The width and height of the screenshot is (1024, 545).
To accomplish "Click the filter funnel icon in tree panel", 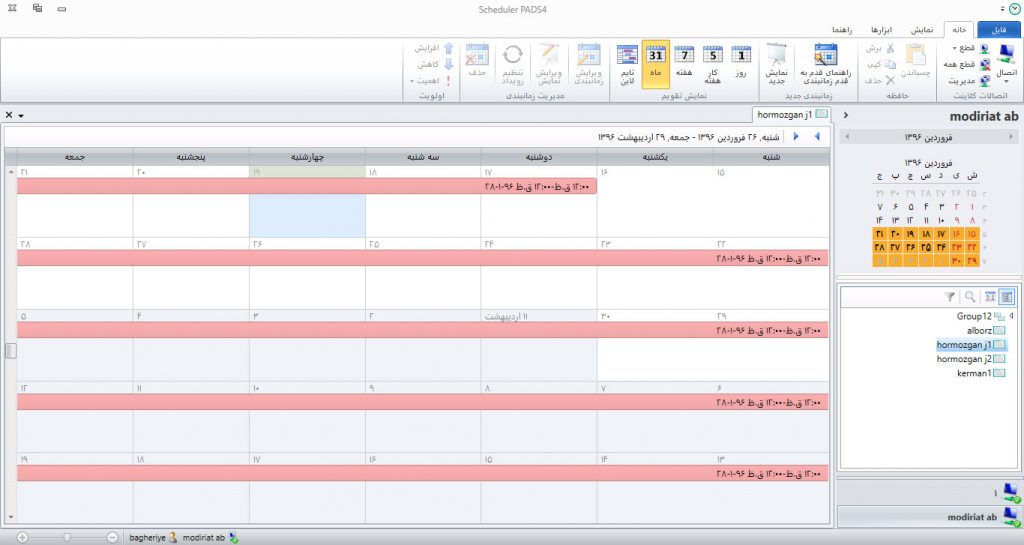I will (949, 297).
